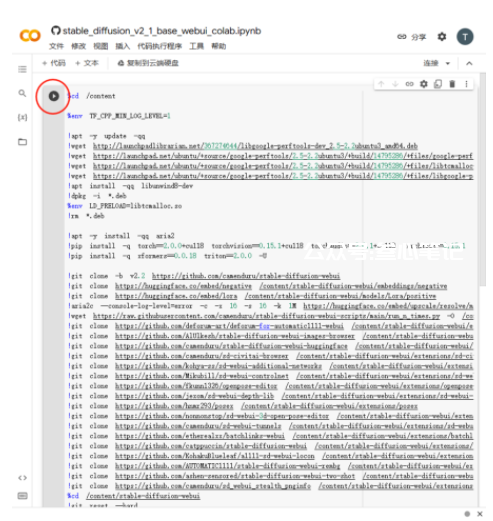Click the status dot at bottom right

[467, 514]
